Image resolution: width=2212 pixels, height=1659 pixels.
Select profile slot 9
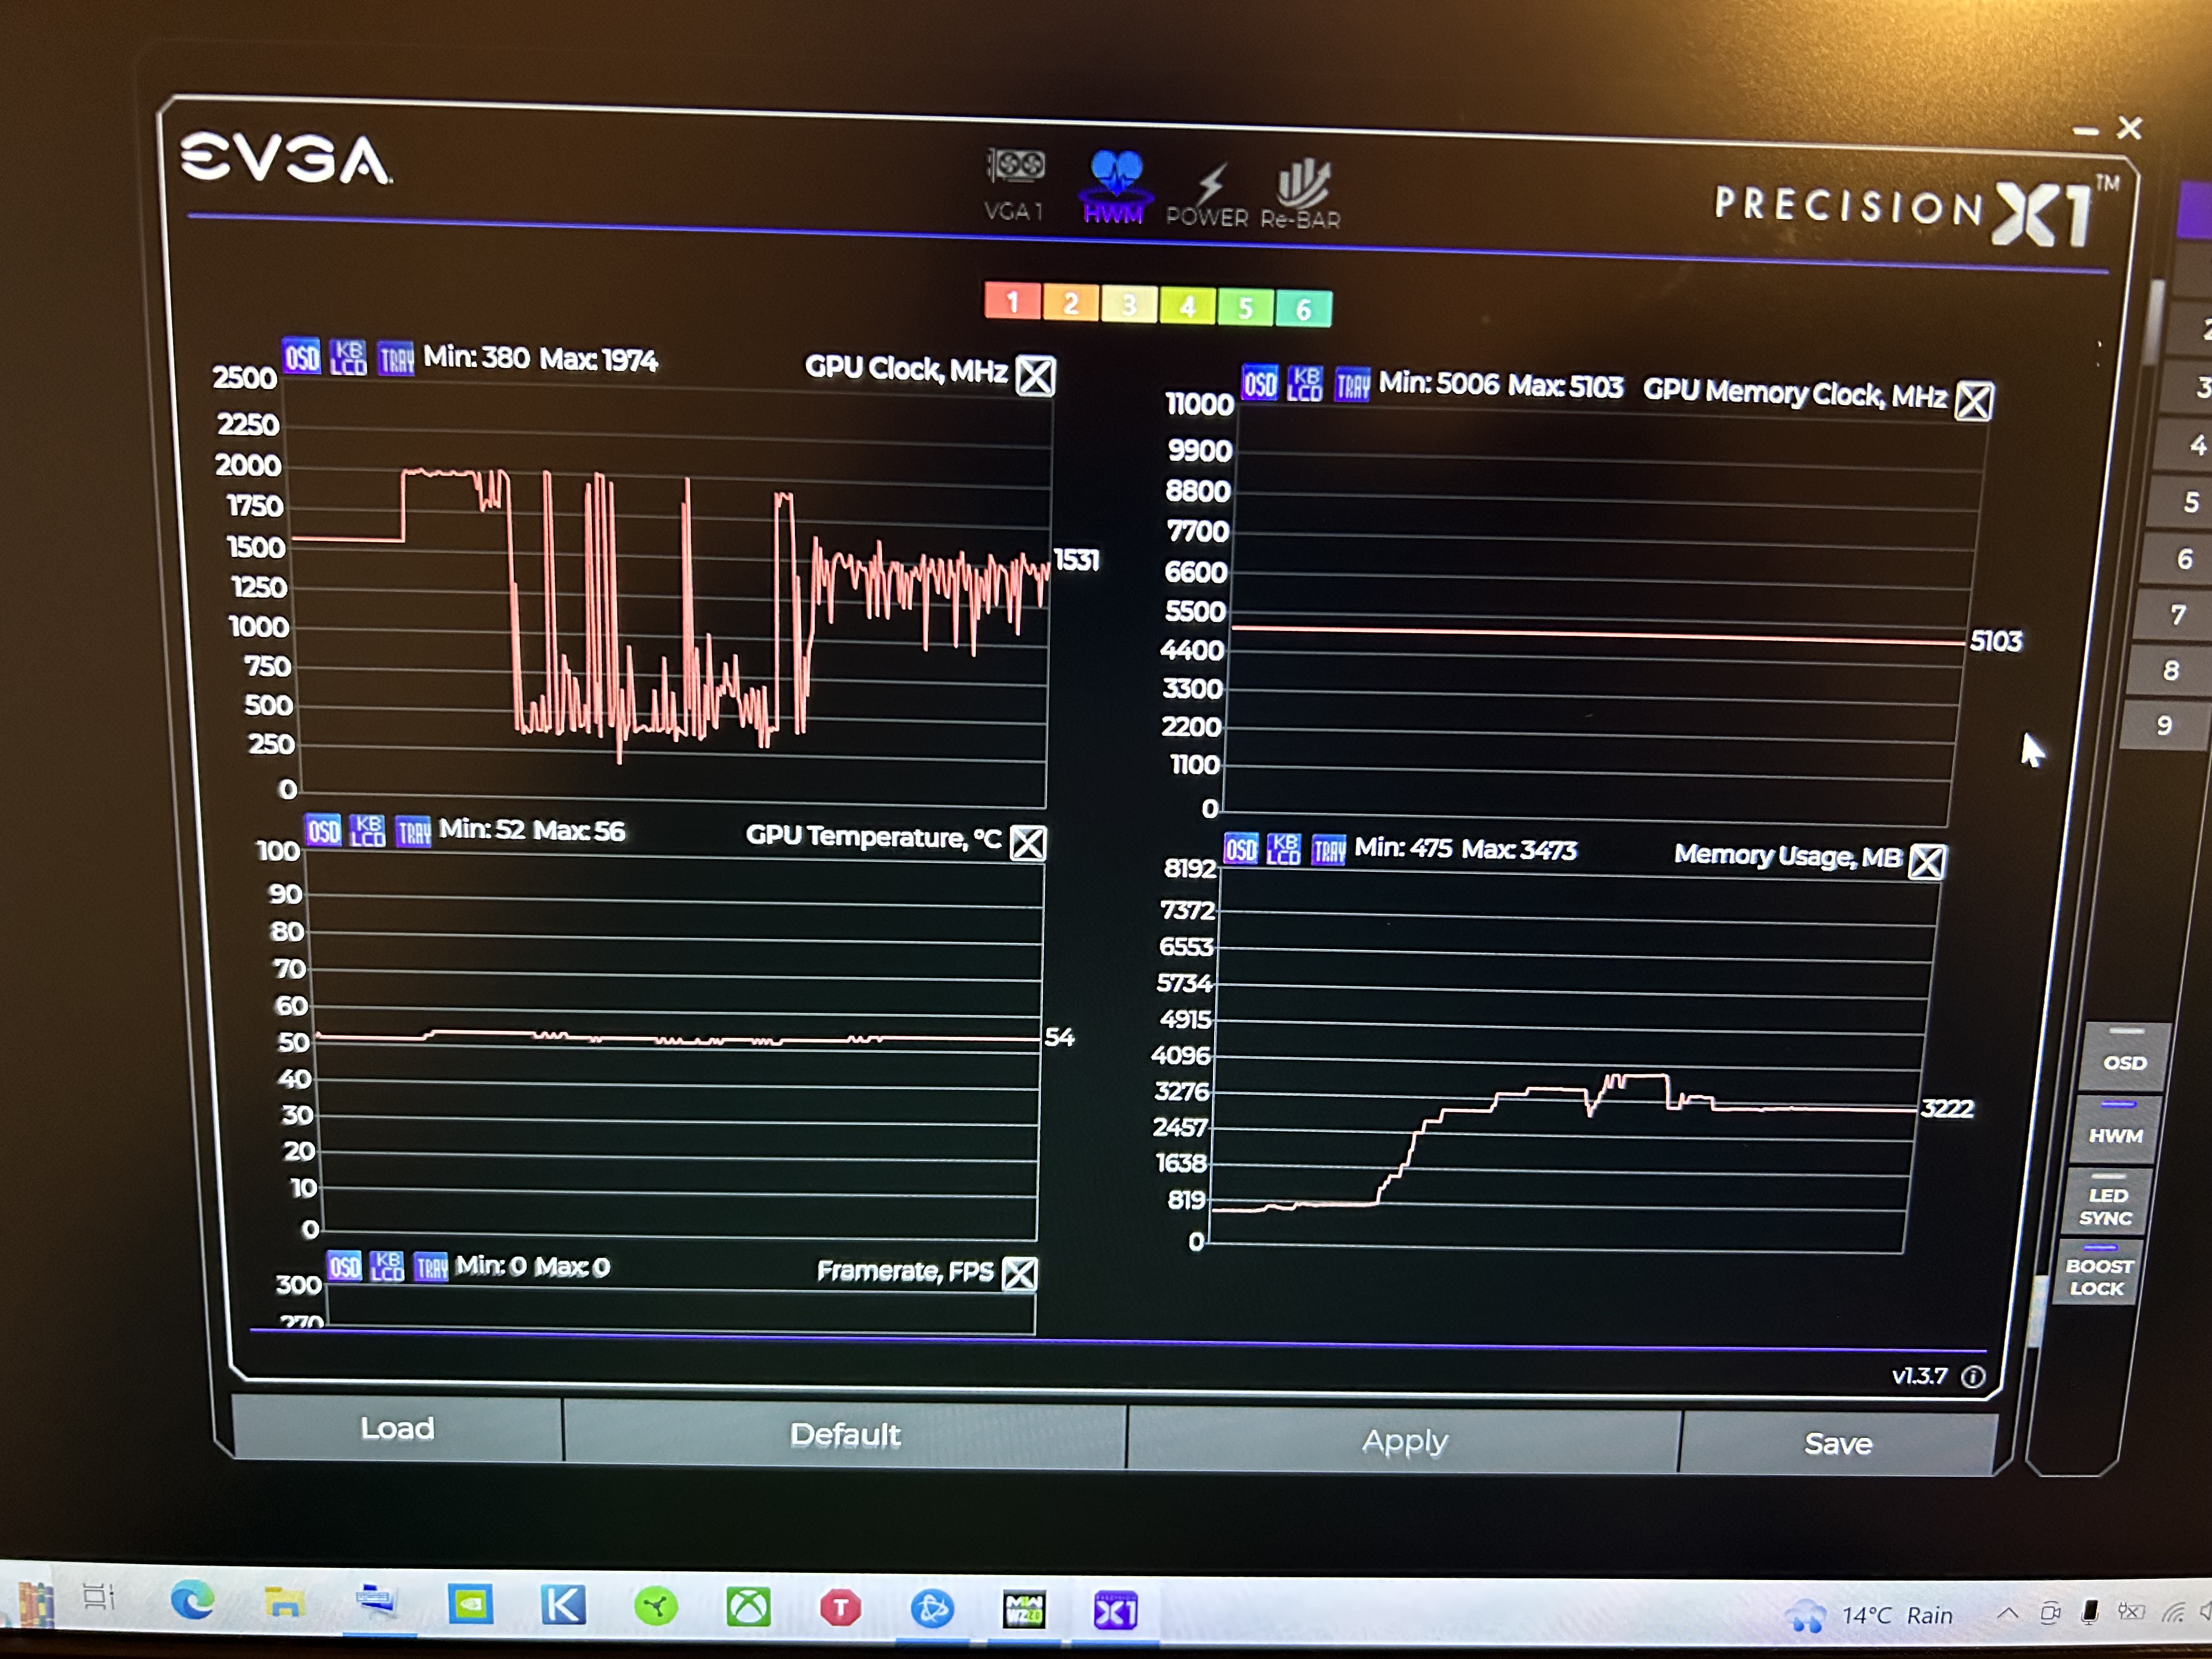(2163, 725)
